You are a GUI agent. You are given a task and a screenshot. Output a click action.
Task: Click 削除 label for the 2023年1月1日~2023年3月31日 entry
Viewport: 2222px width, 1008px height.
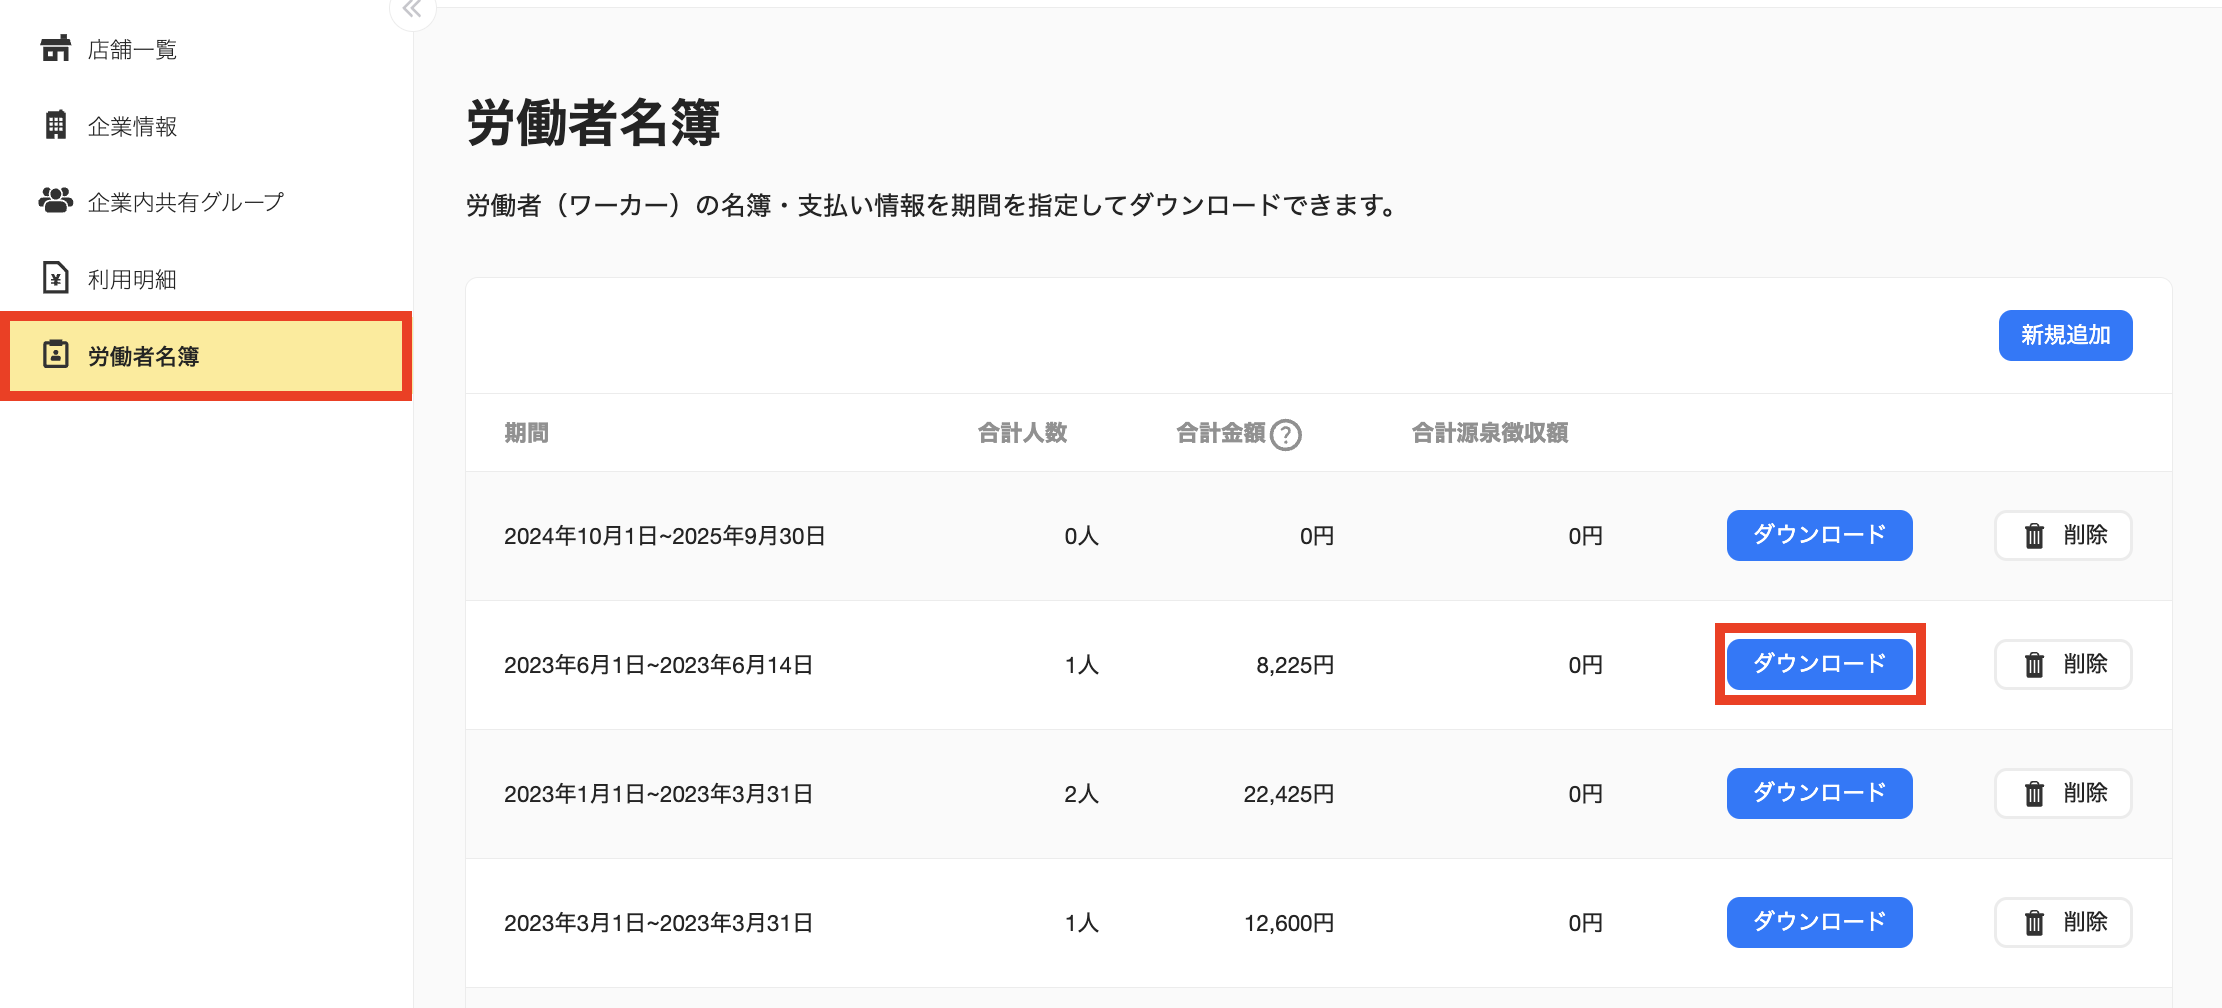click(2085, 793)
